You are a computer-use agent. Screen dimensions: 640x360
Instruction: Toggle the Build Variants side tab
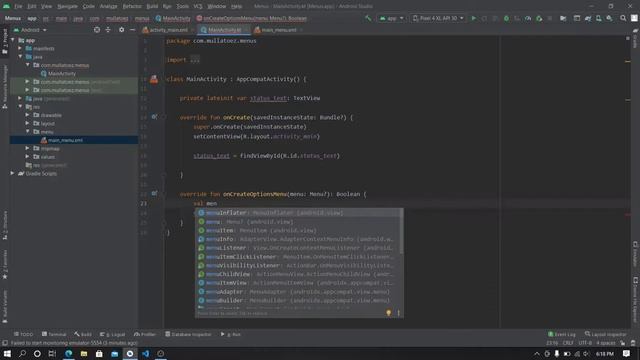[x=5, y=306]
